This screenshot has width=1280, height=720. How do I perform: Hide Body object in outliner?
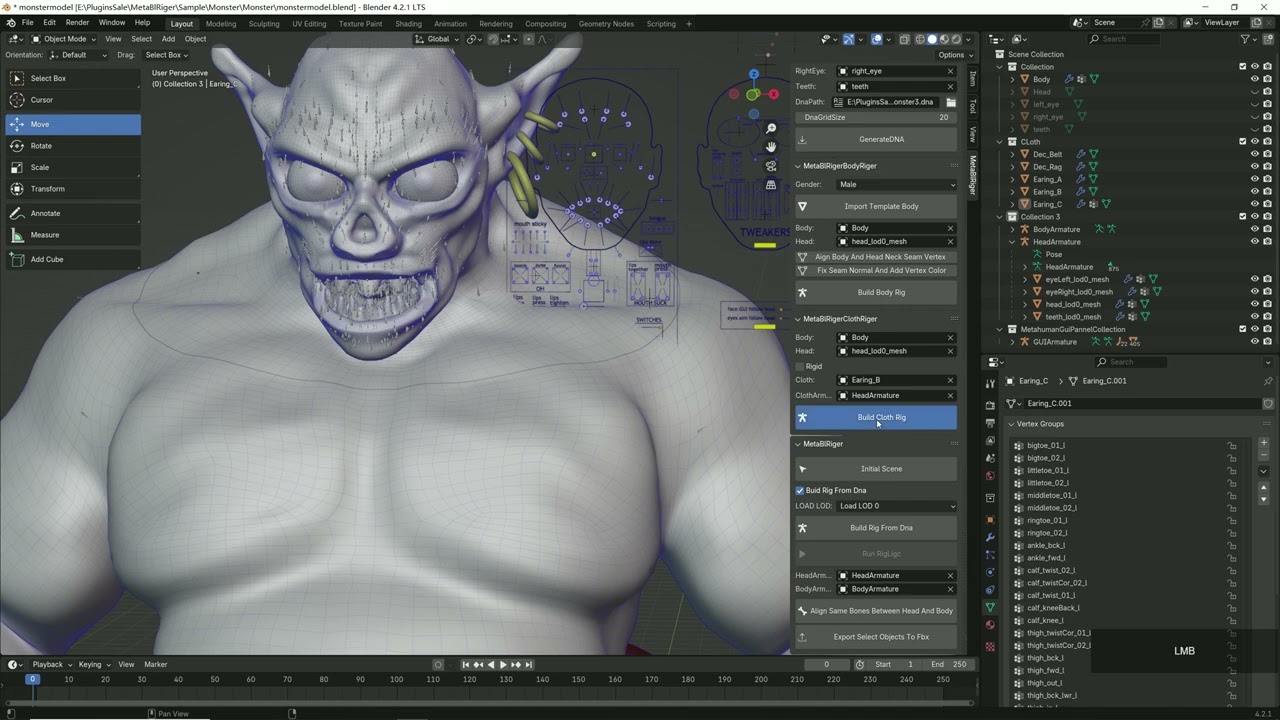[x=1255, y=79]
